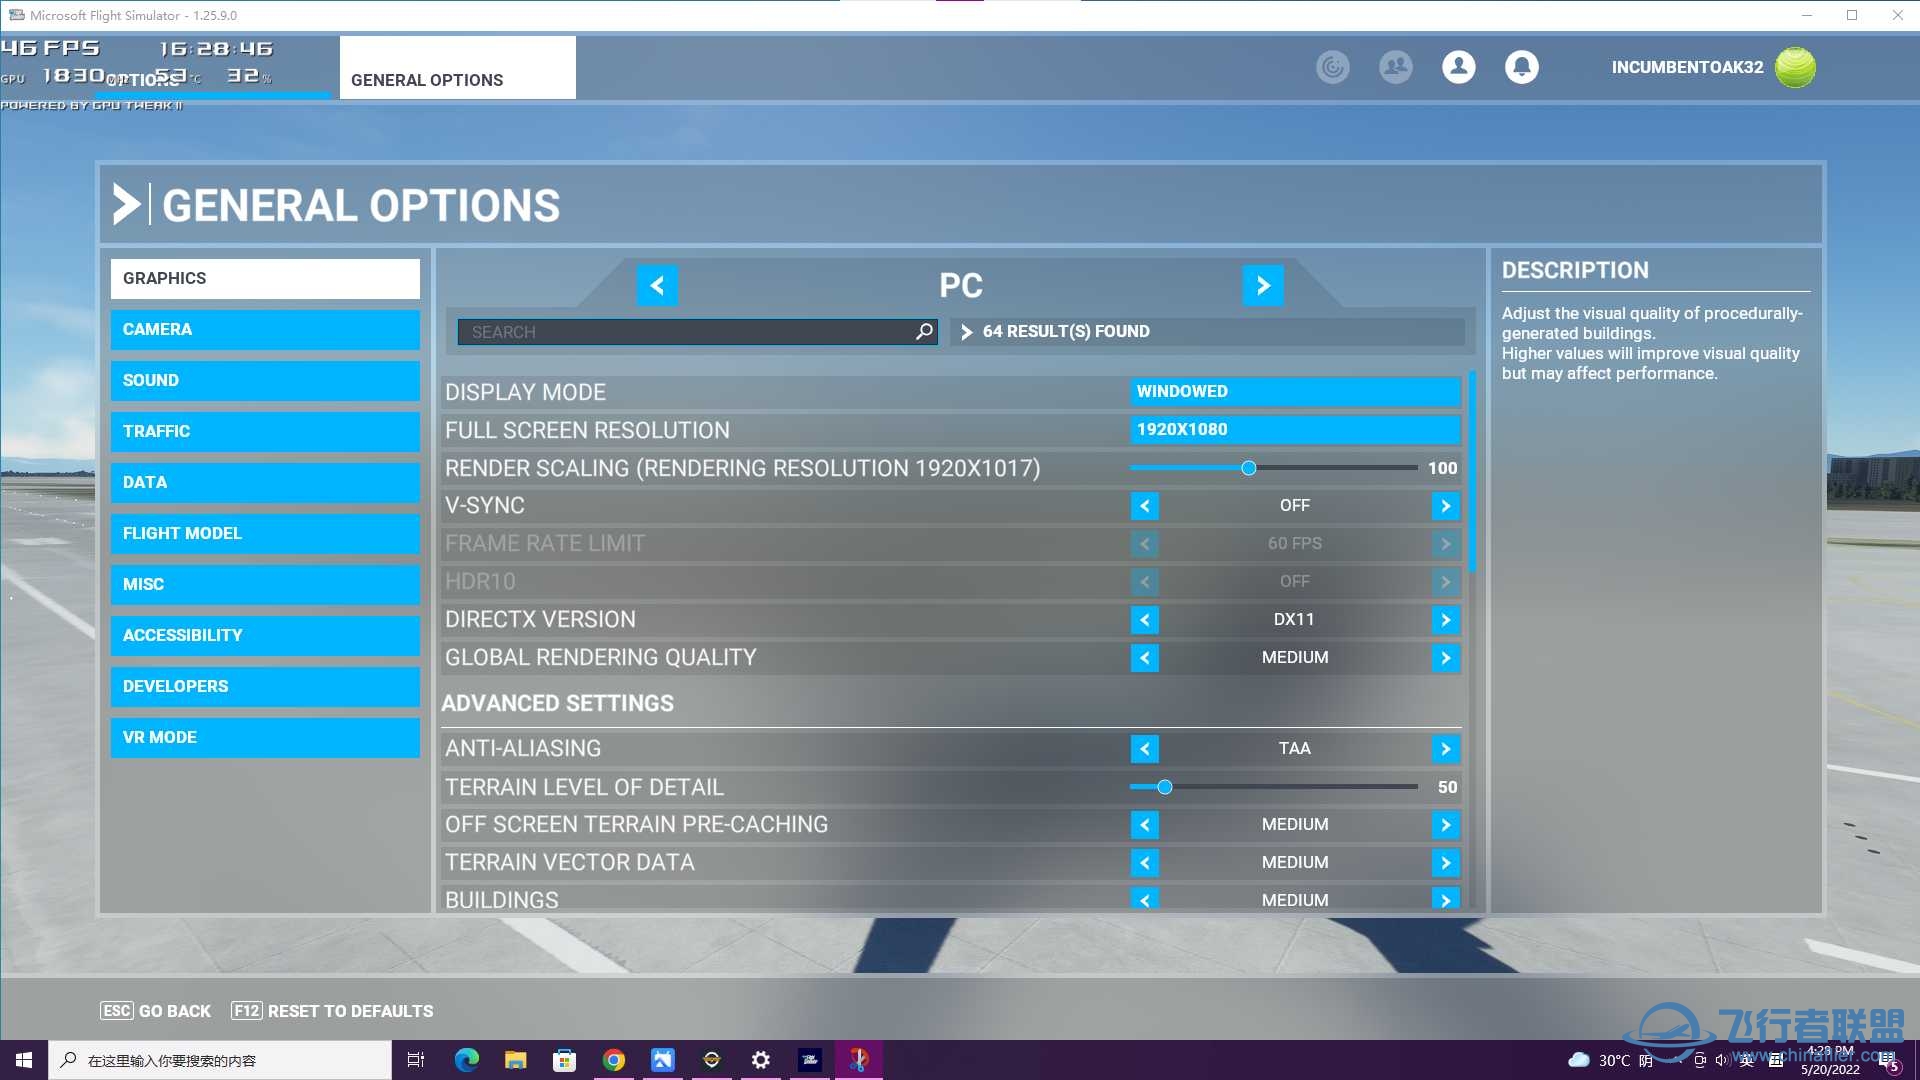Select the Flight Model category tab
The height and width of the screenshot is (1080, 1920).
coord(265,534)
